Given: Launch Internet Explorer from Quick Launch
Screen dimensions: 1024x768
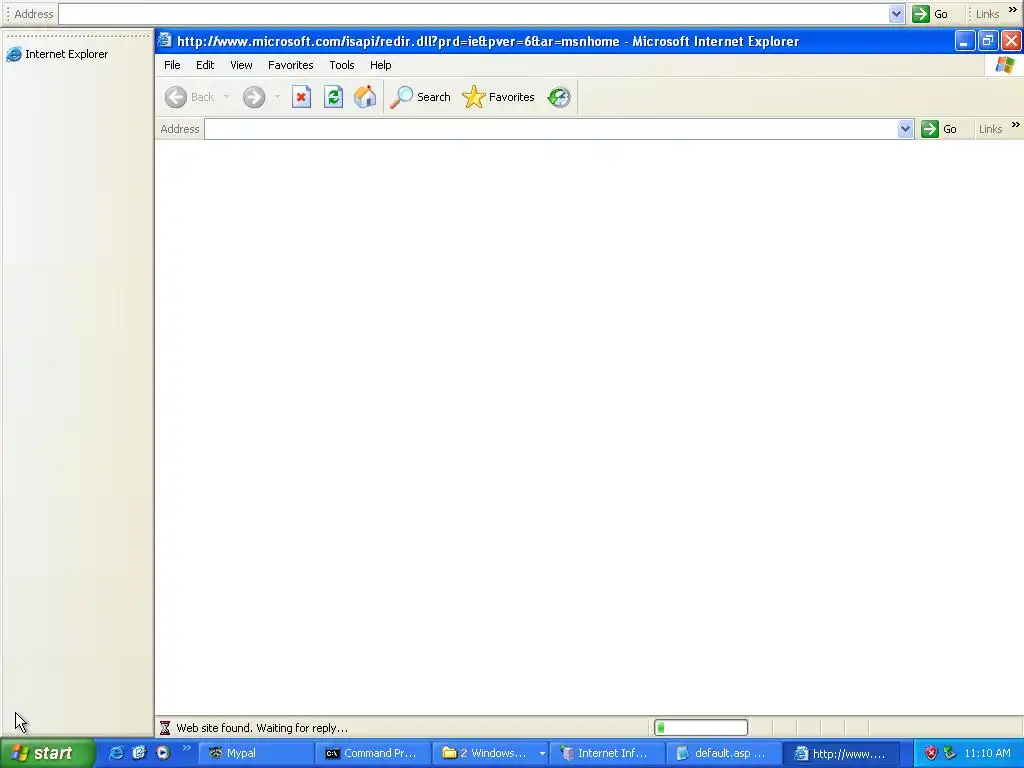Looking at the screenshot, I should point(116,753).
